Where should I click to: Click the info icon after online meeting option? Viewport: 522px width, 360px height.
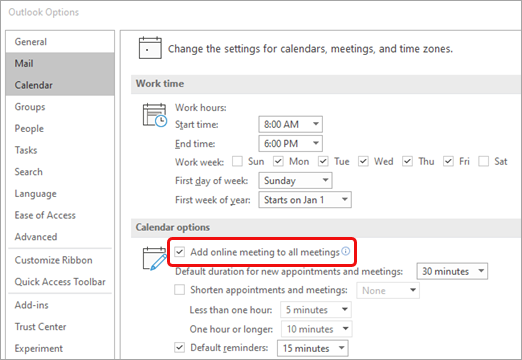[x=346, y=251]
